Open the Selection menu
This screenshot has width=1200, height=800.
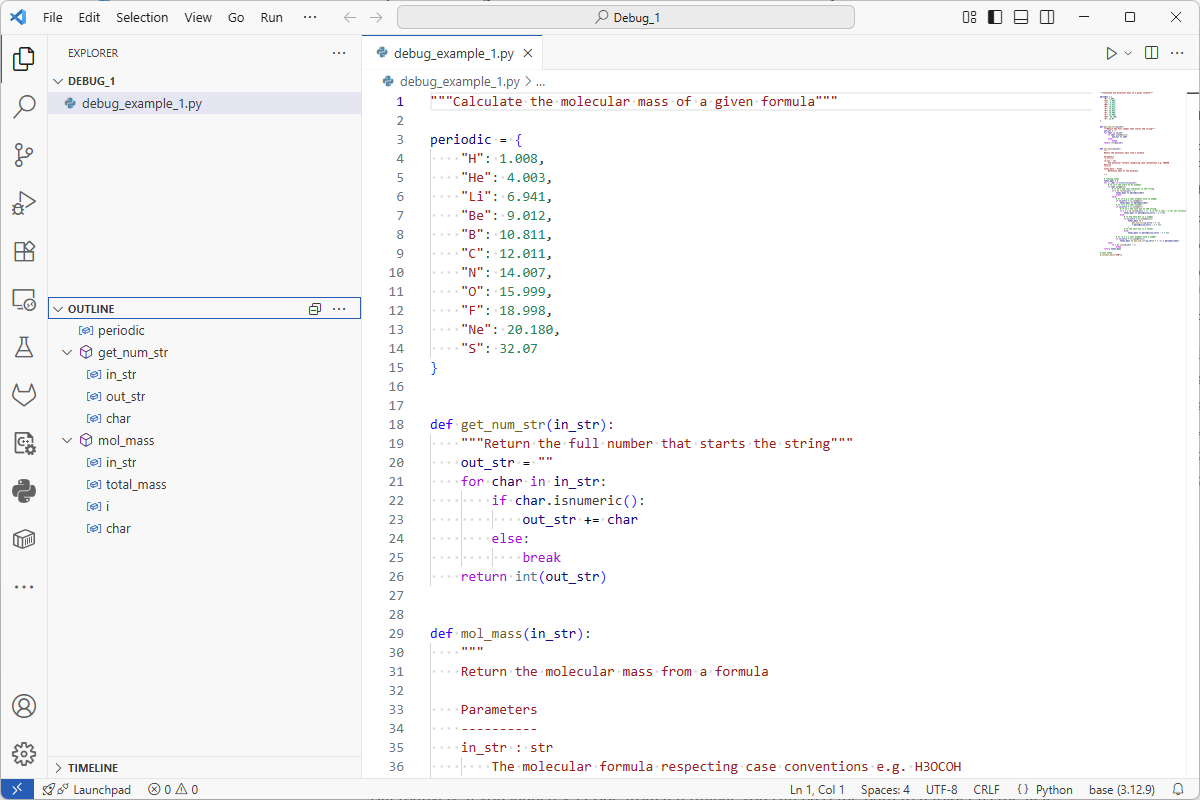coord(142,17)
